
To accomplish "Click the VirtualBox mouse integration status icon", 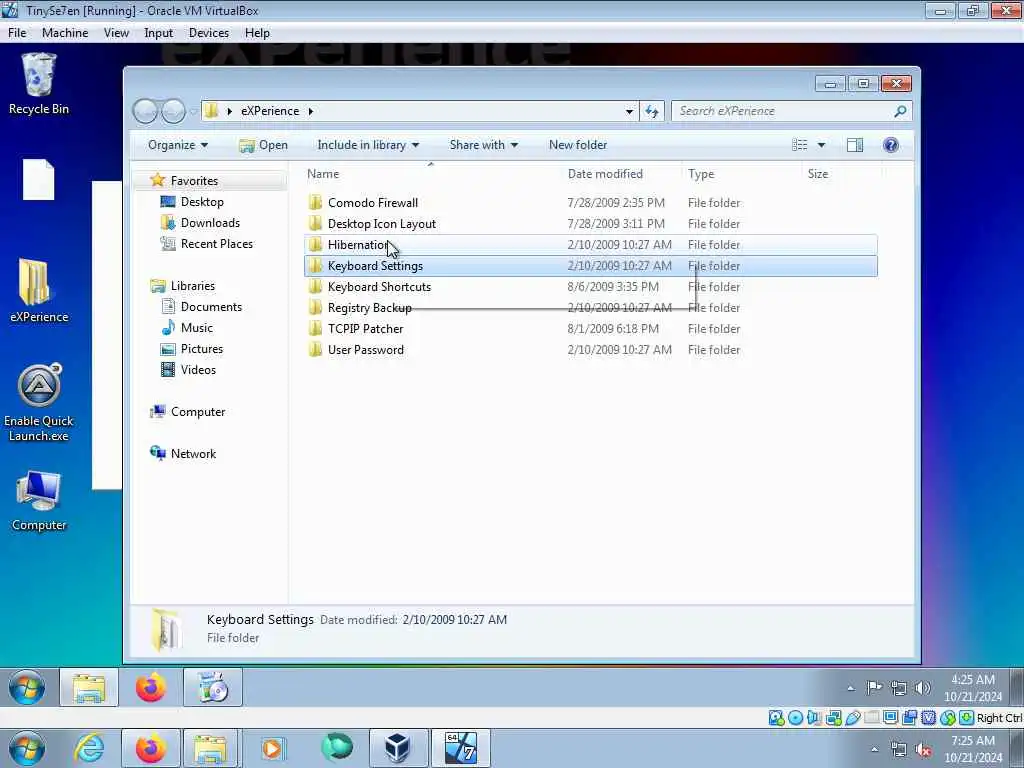I will pyautogui.click(x=948, y=718).
